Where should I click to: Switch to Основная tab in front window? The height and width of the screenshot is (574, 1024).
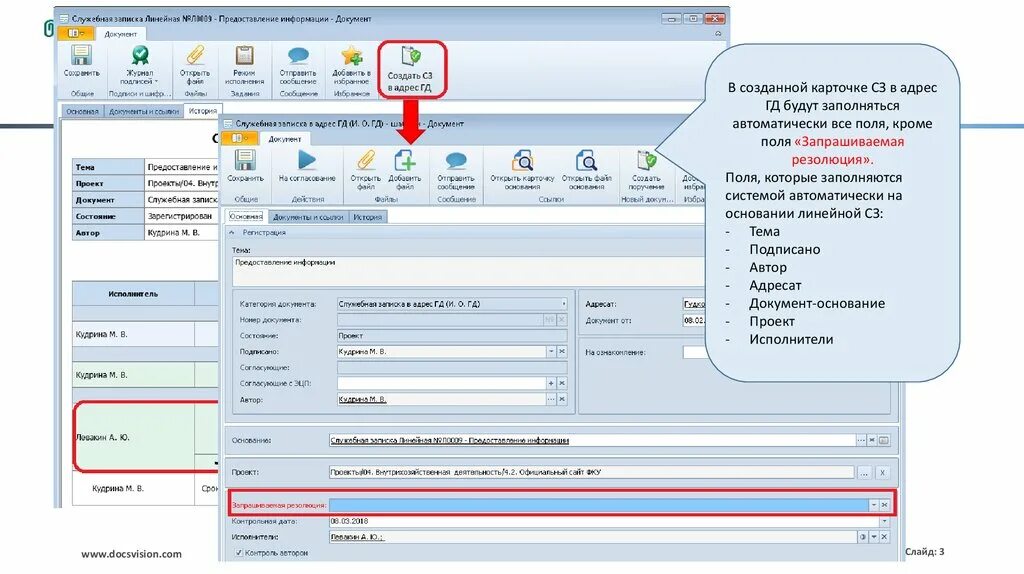coord(246,216)
